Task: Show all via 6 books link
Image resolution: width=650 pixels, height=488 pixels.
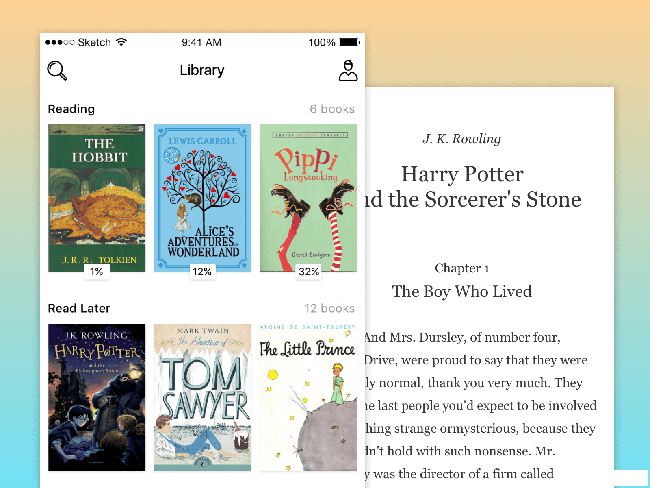Action: tap(332, 109)
